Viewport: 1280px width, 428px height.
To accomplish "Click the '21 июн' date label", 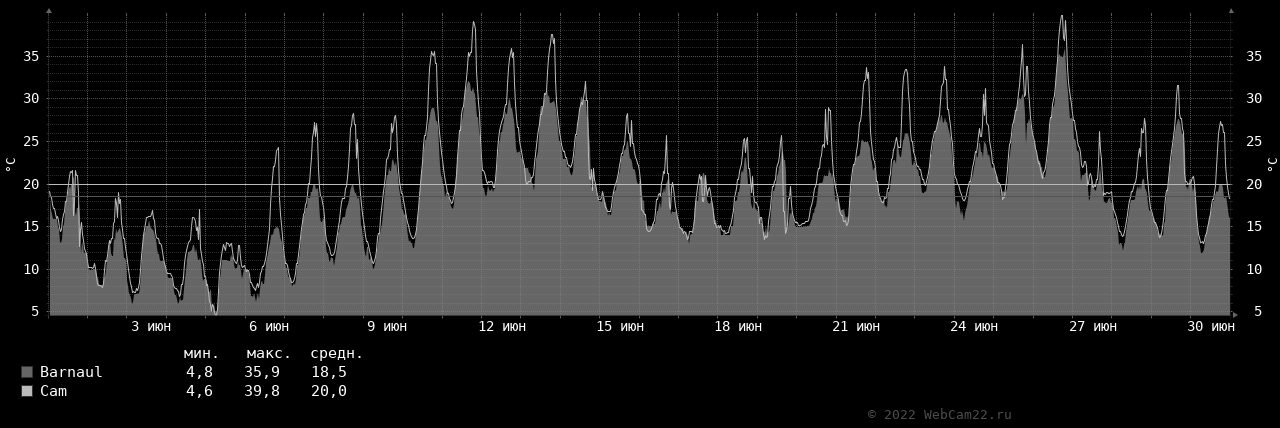I will [856, 326].
